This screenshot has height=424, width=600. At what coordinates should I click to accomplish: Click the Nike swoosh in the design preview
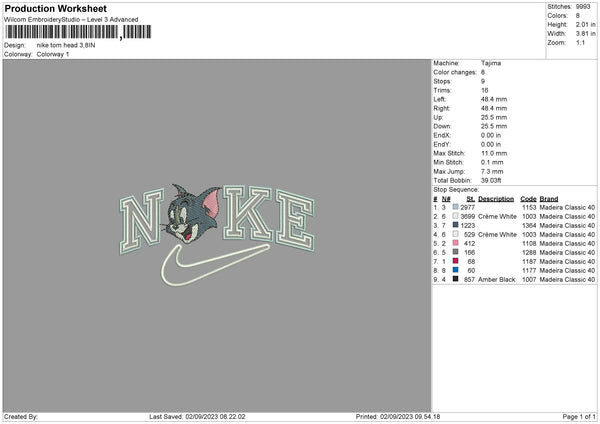coord(215,266)
